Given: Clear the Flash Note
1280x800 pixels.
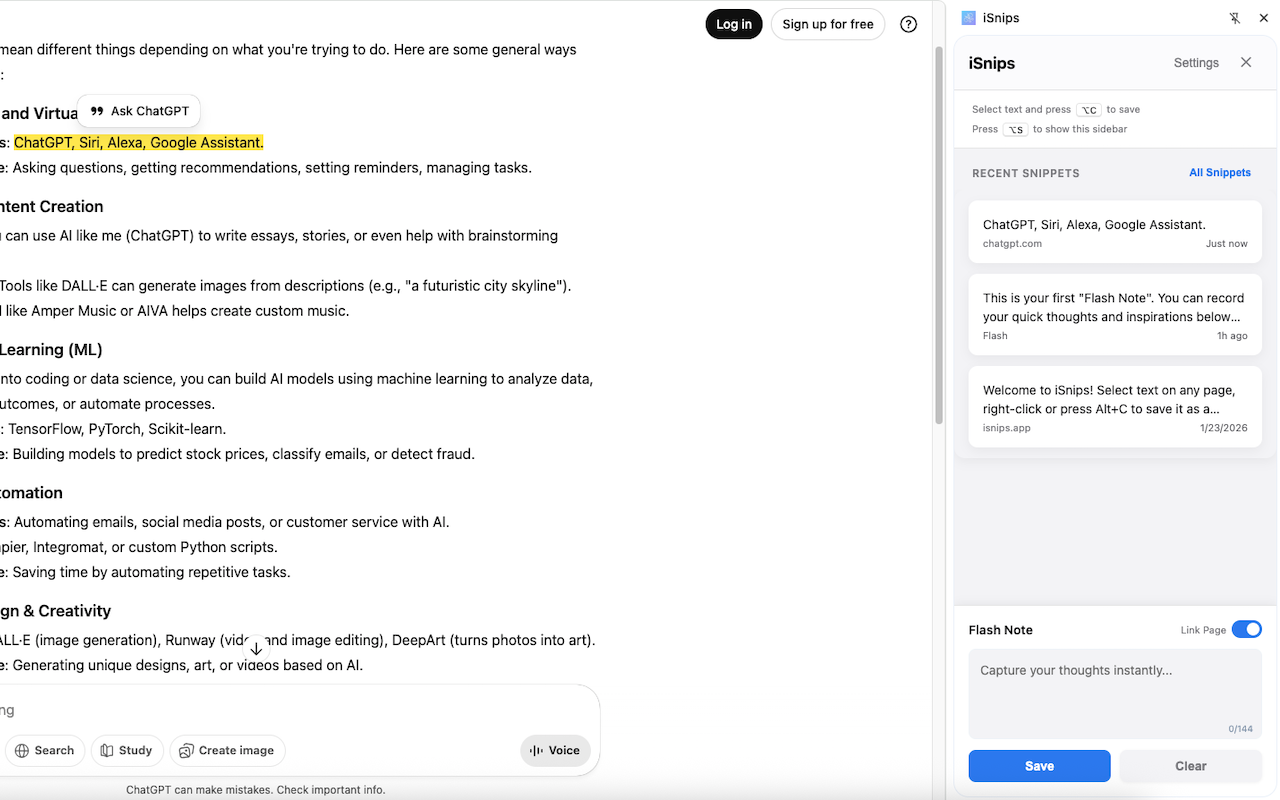Looking at the screenshot, I should pyautogui.click(x=1190, y=765).
